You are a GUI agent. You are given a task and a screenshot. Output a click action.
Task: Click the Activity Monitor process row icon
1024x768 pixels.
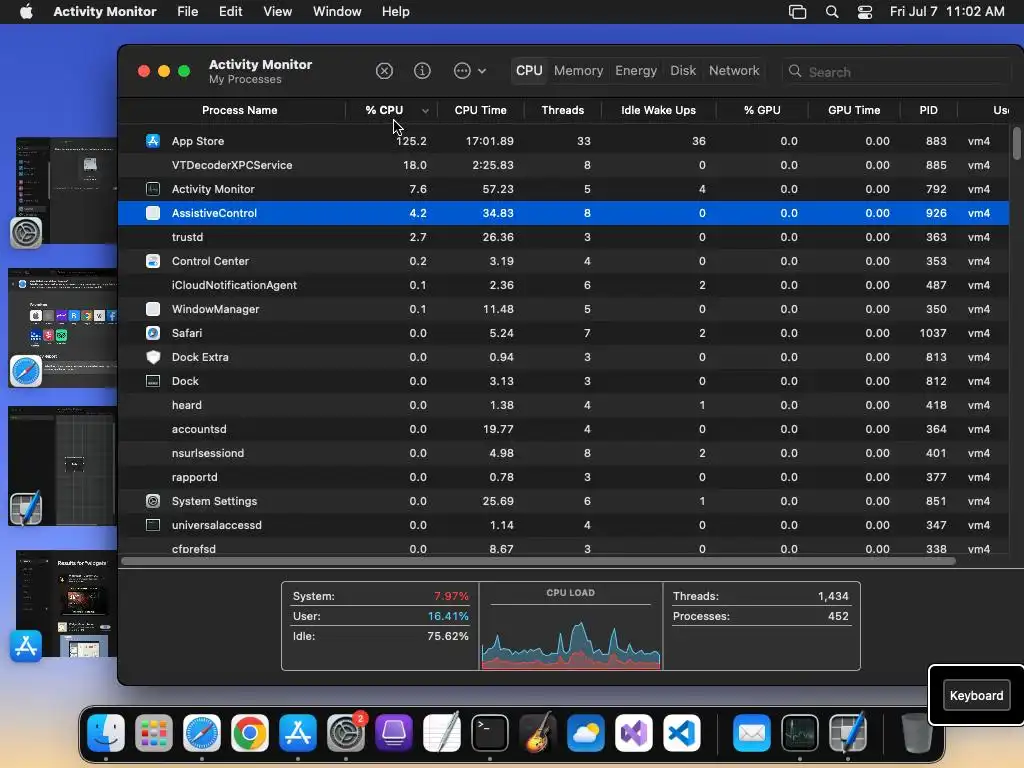[x=153, y=189]
